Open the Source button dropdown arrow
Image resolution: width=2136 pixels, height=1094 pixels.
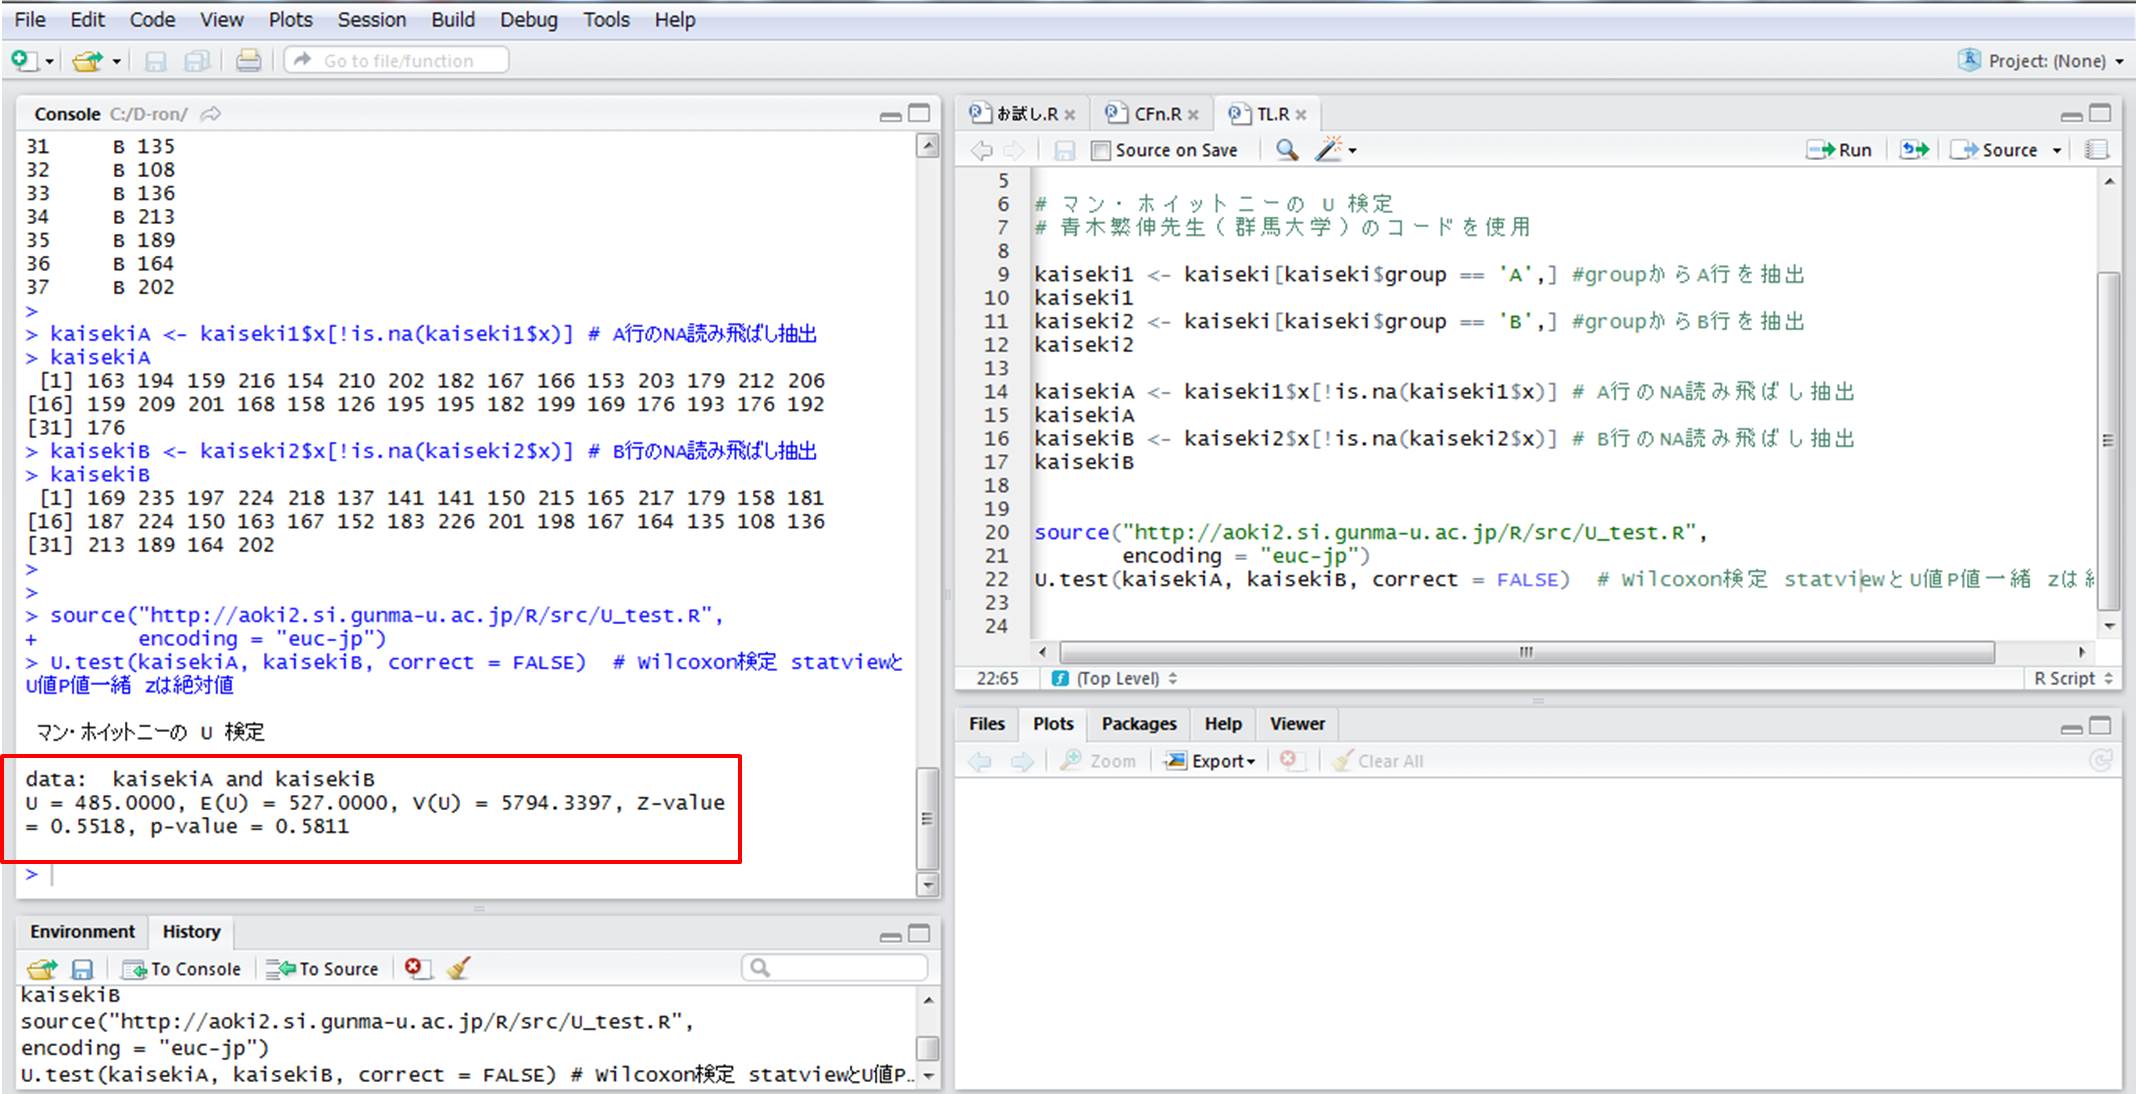(2057, 150)
